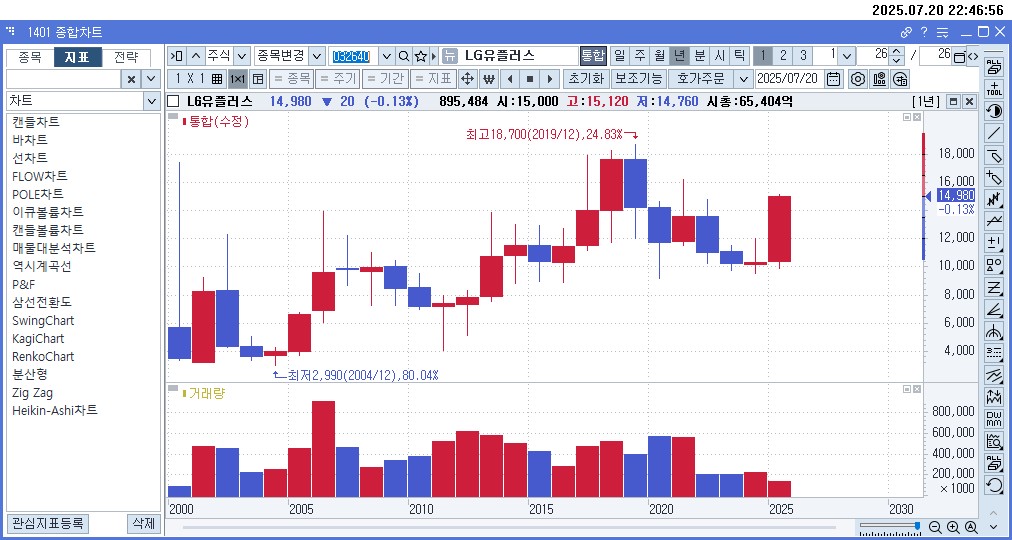Switch chart period to 일 (daily)
The width and height of the screenshot is (1012, 540).
[x=620, y=56]
